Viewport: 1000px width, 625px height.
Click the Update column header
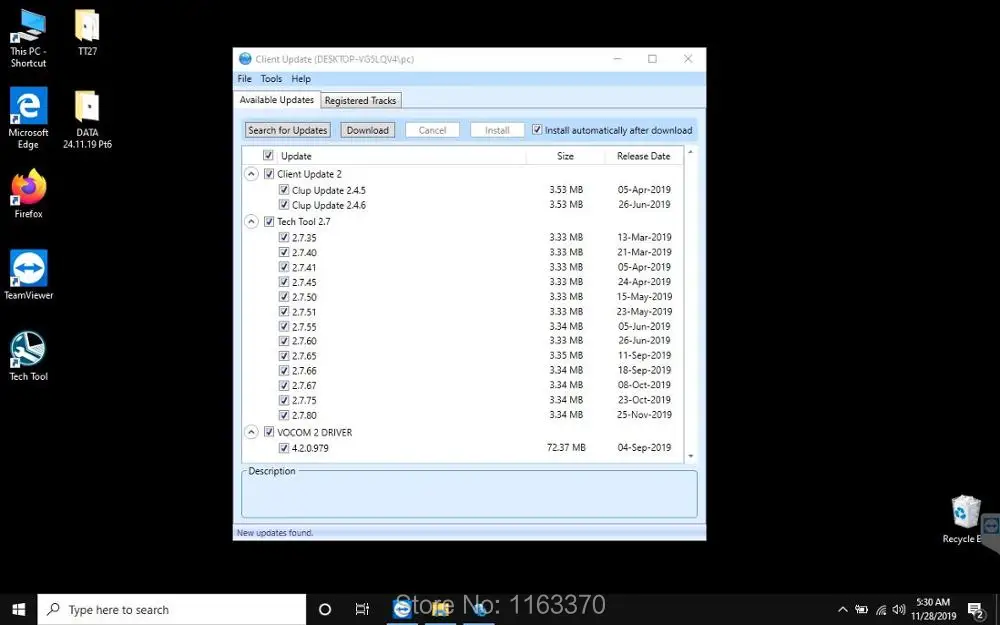click(x=296, y=156)
